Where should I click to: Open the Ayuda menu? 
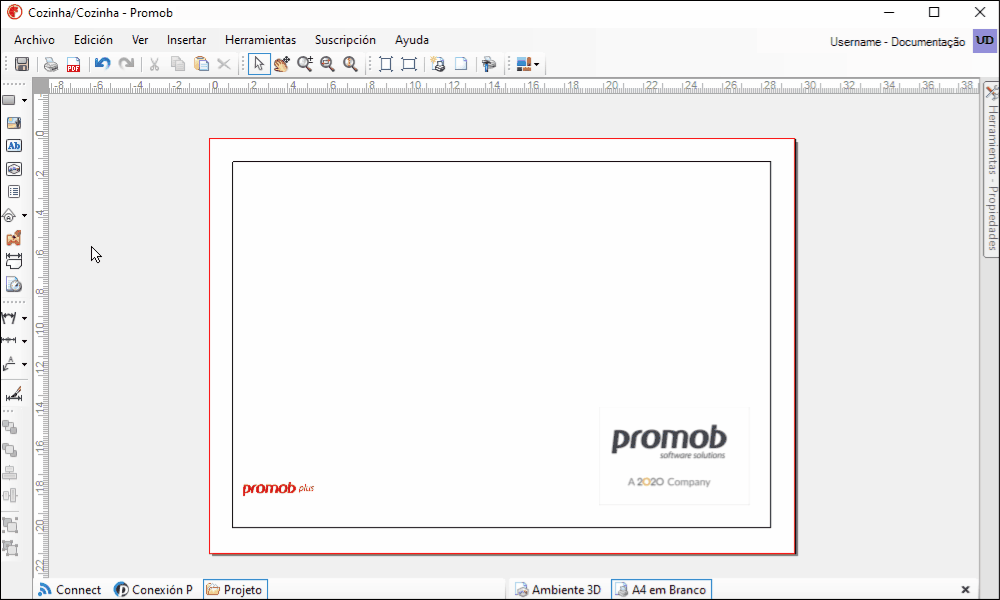tap(411, 40)
